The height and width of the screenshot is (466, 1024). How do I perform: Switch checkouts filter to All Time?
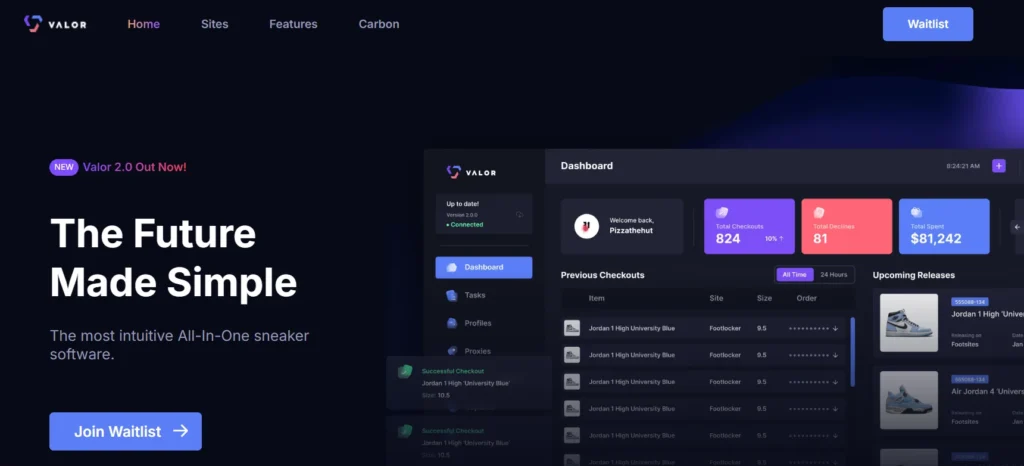tap(794, 275)
